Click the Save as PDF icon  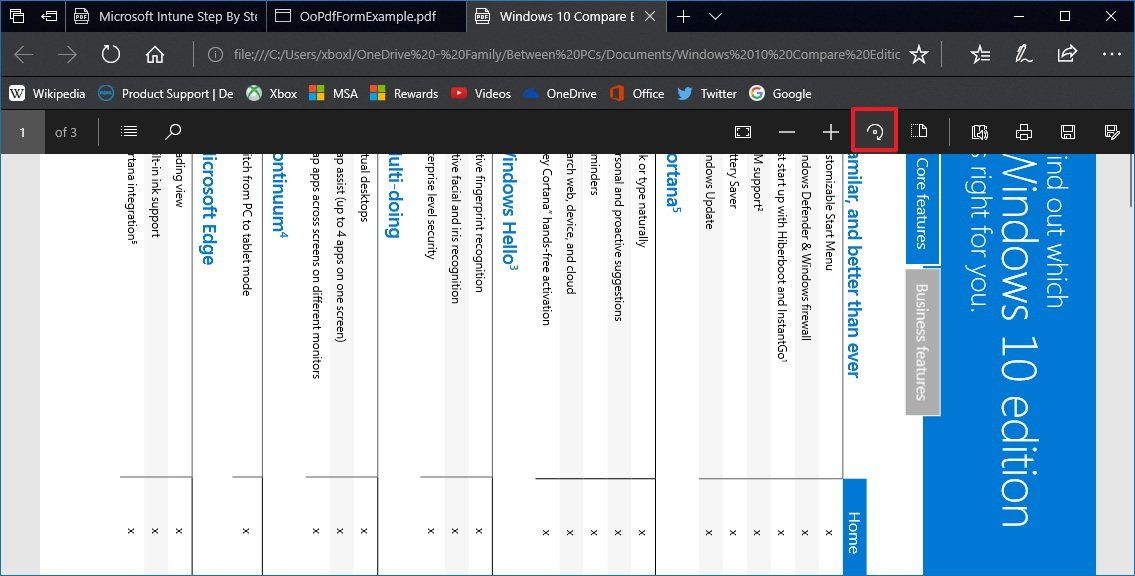(x=1112, y=132)
